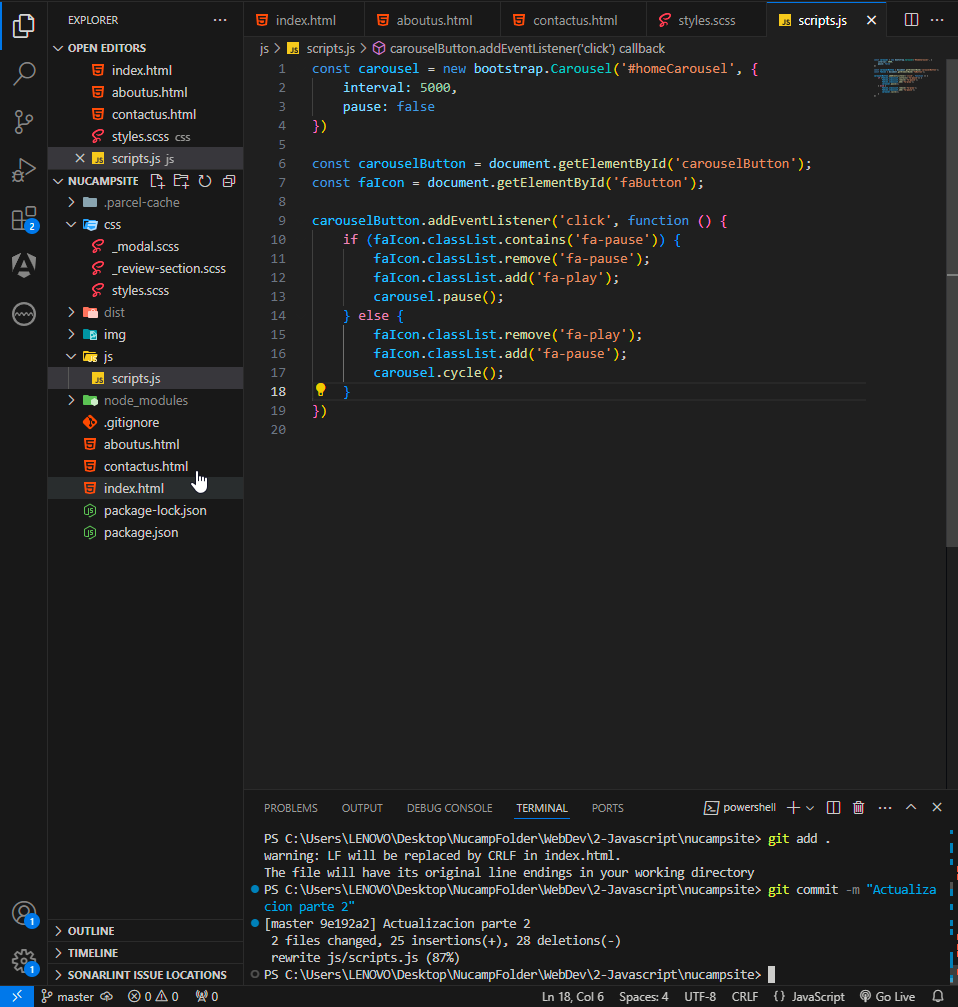Screen dimensions: 958x1007
Task: Open the SonarLint wave icon in activity bar
Action: (x=24, y=314)
